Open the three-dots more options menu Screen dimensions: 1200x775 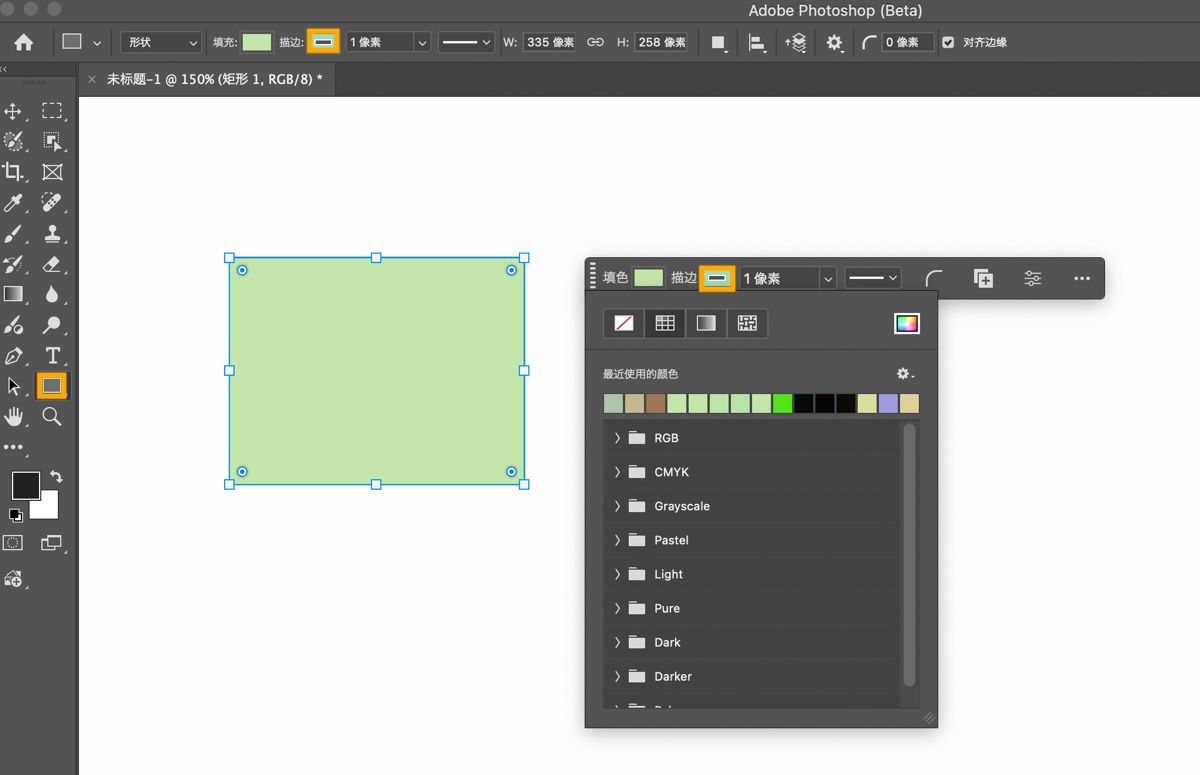pyautogui.click(x=1081, y=278)
